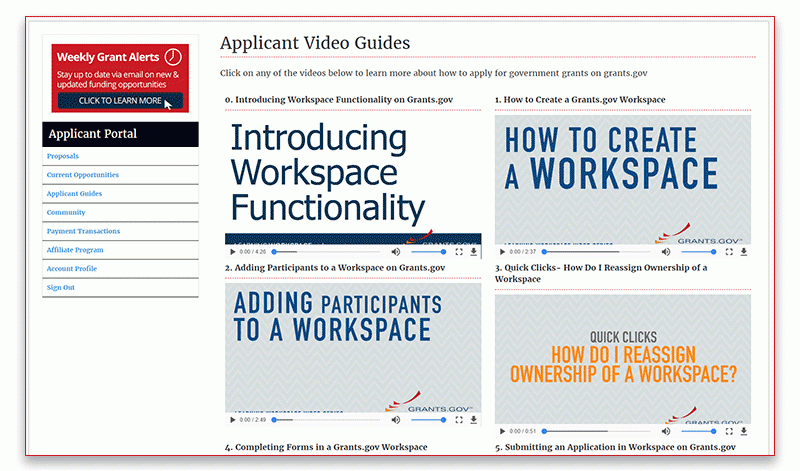The image size is (800, 471).
Task: Mute the How to Create a Workspace video
Action: coord(665,252)
